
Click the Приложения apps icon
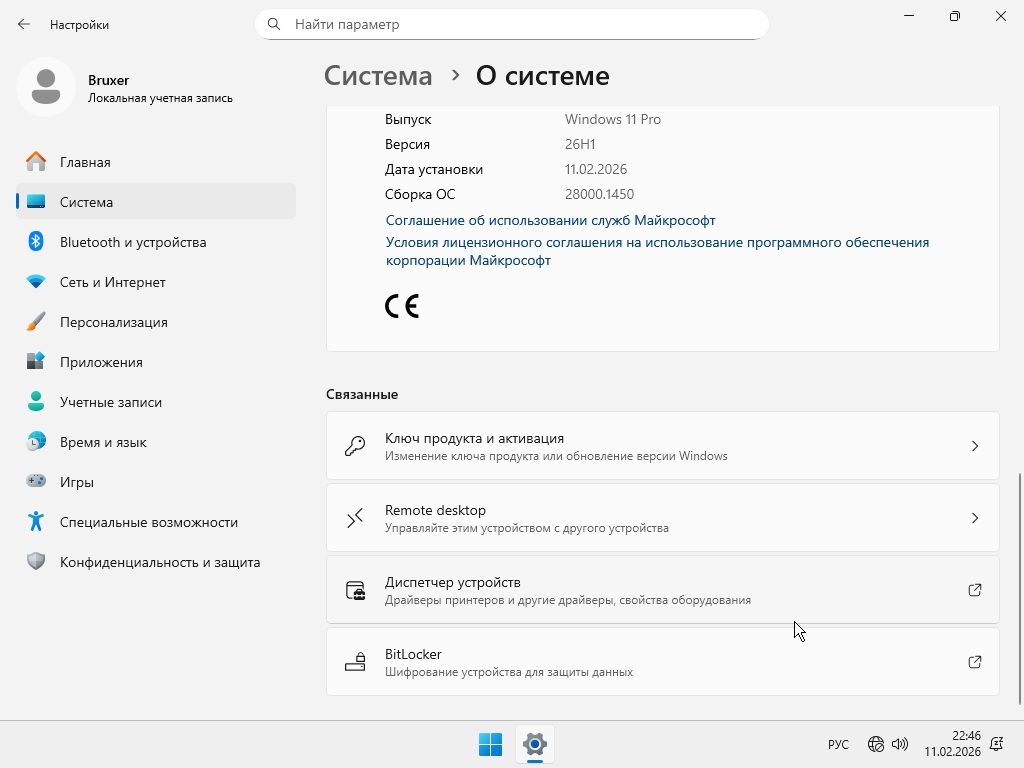tap(36, 361)
